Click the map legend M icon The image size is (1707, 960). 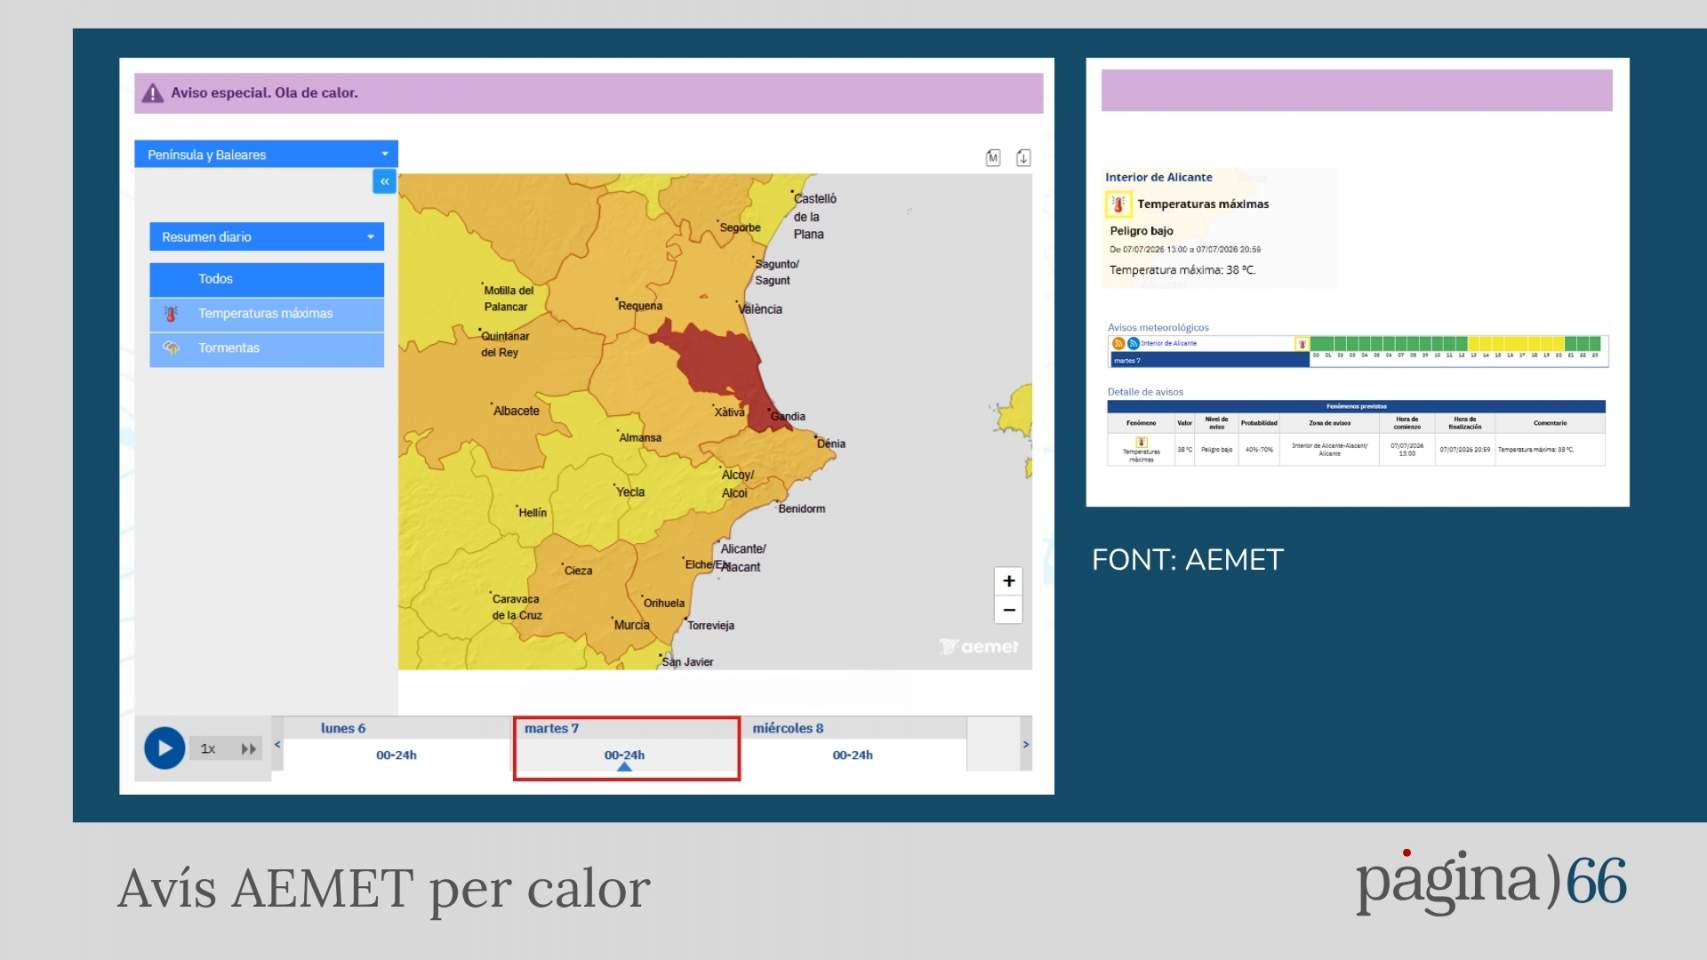pyautogui.click(x=993, y=157)
